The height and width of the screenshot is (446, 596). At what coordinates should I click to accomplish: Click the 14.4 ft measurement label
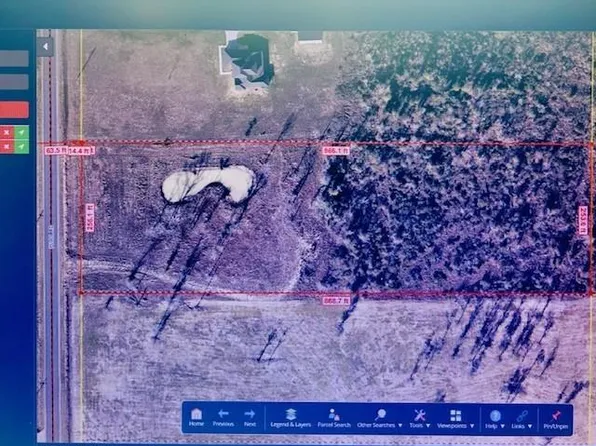80,151
